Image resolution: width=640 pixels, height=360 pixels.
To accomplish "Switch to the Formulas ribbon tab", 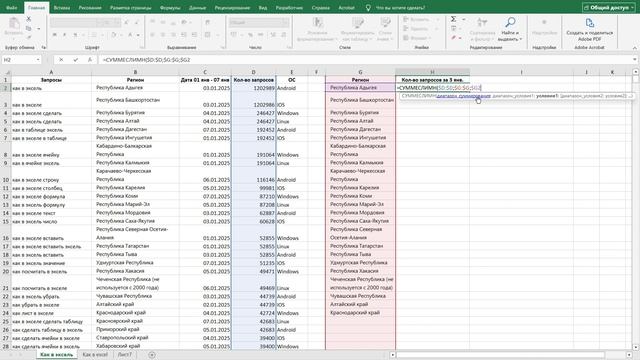I will [170, 7].
